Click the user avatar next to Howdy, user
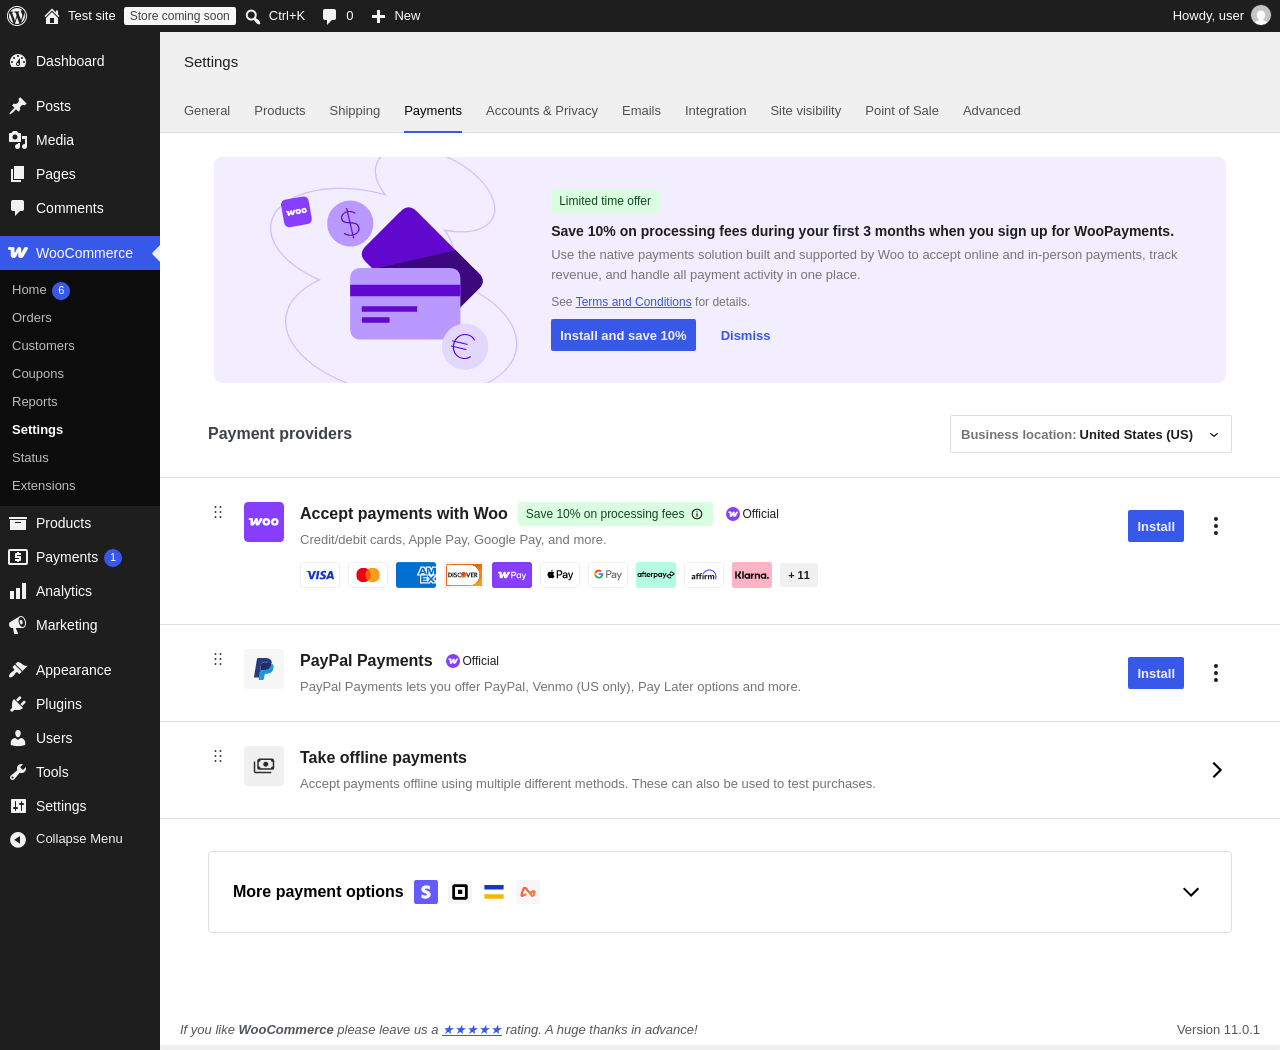Image resolution: width=1280 pixels, height=1050 pixels. 1261,16
